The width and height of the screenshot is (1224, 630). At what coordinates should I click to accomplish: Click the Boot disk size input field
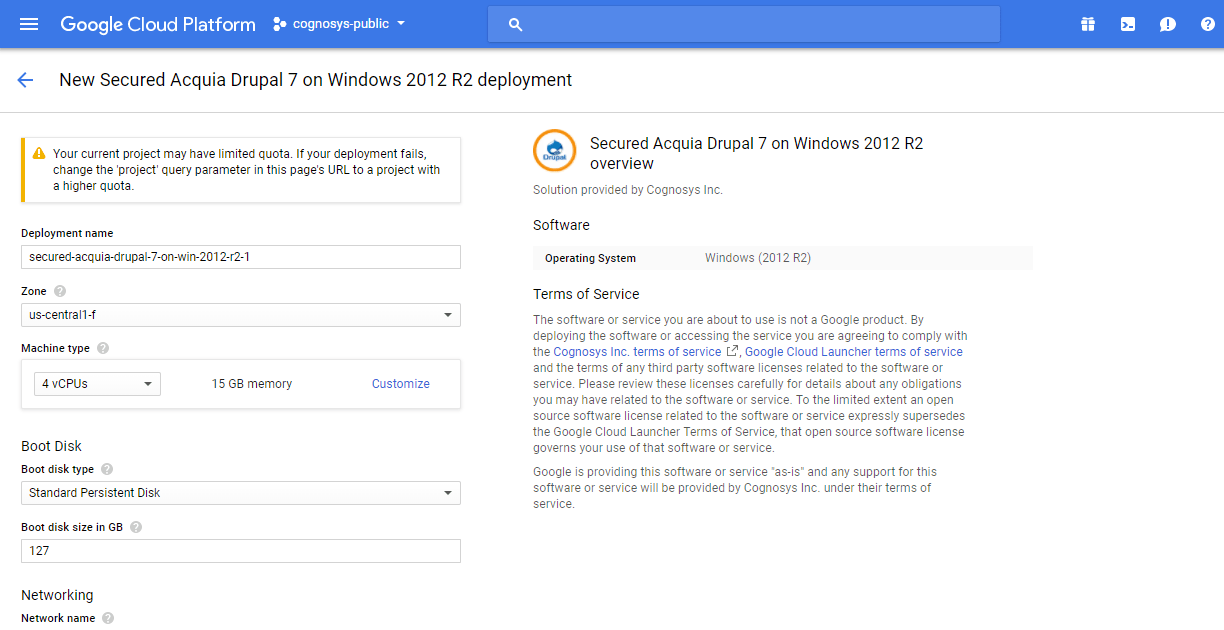point(240,551)
